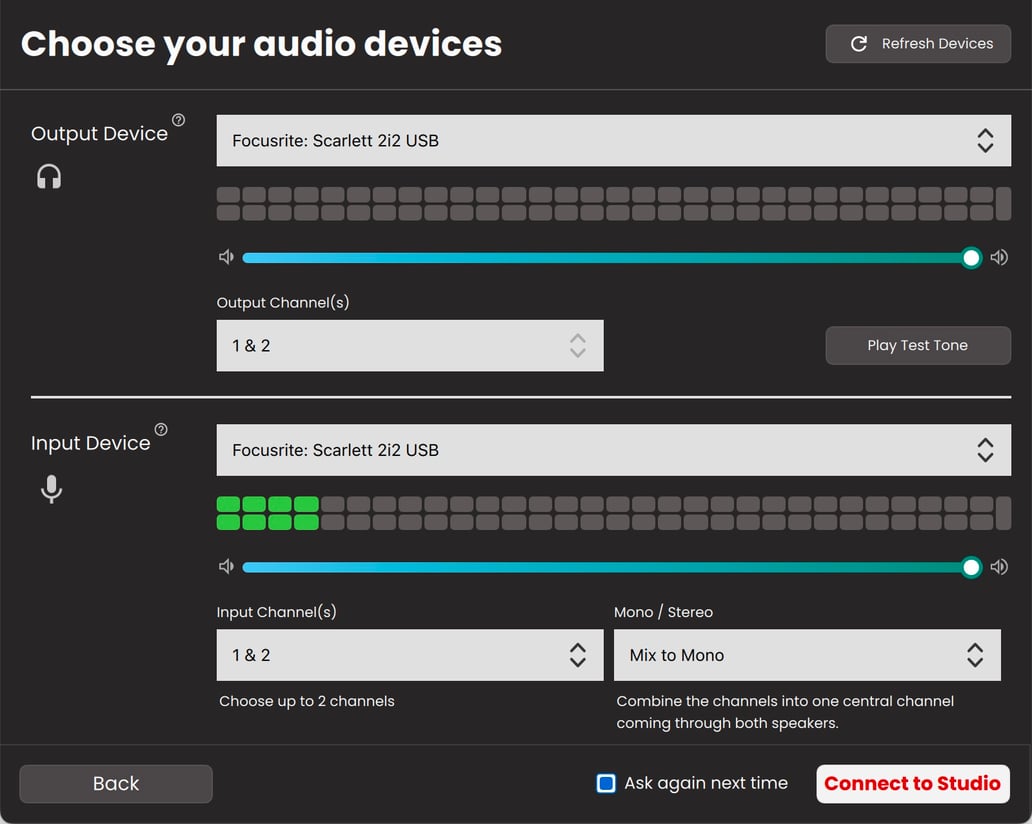Click the help icon beside Output Device
This screenshot has width=1032, height=824.
click(178, 120)
